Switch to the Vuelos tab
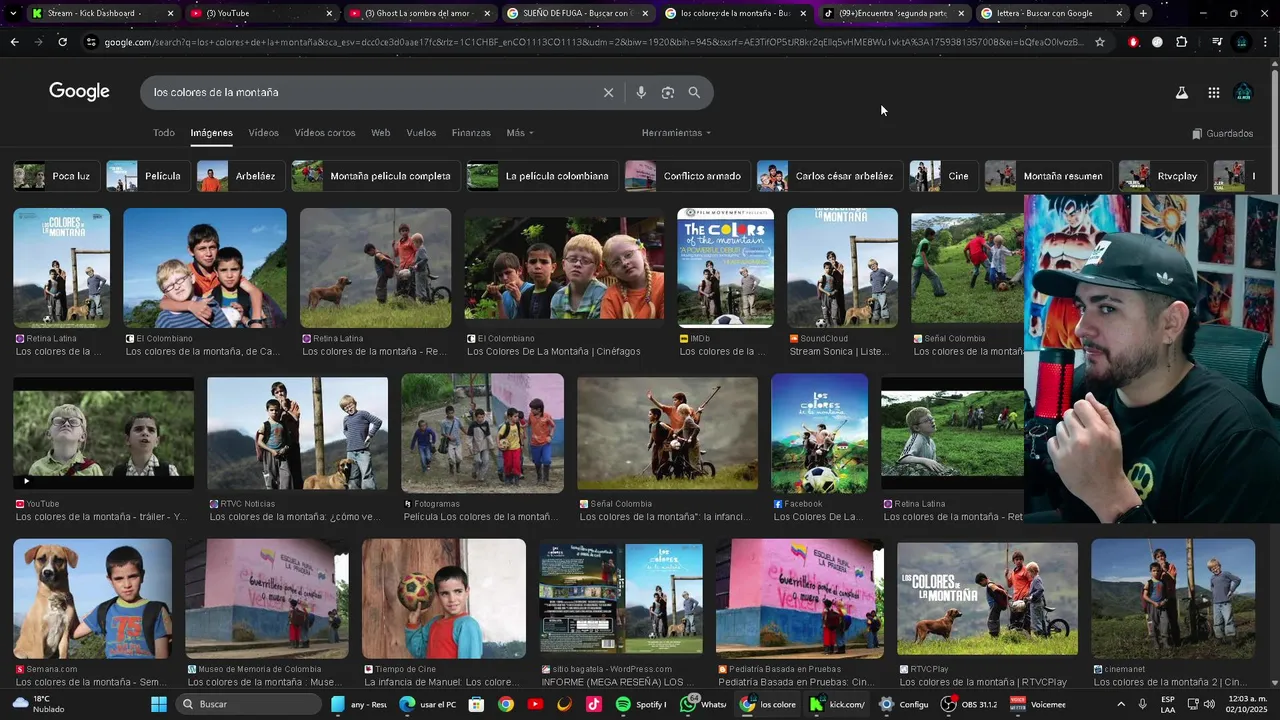This screenshot has height=720, width=1280. pos(421,133)
